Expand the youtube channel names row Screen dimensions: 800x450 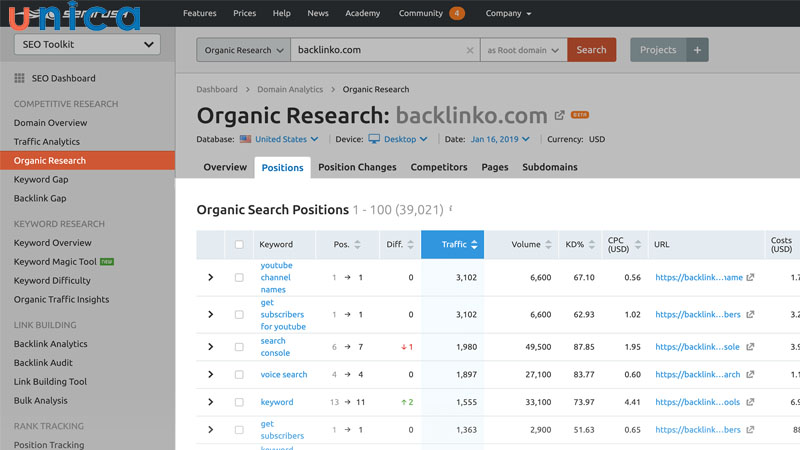(211, 278)
